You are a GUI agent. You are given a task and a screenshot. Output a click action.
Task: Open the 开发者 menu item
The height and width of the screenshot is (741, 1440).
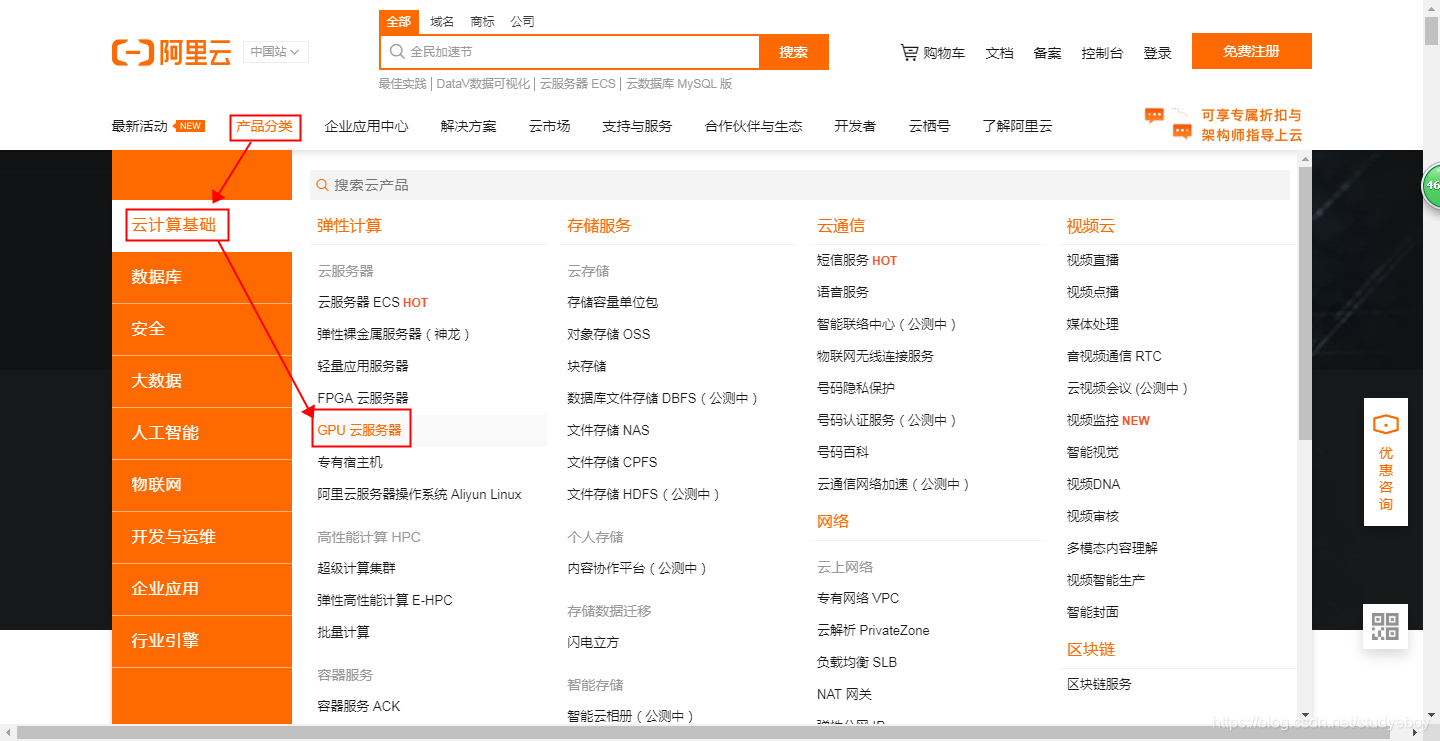pos(855,126)
